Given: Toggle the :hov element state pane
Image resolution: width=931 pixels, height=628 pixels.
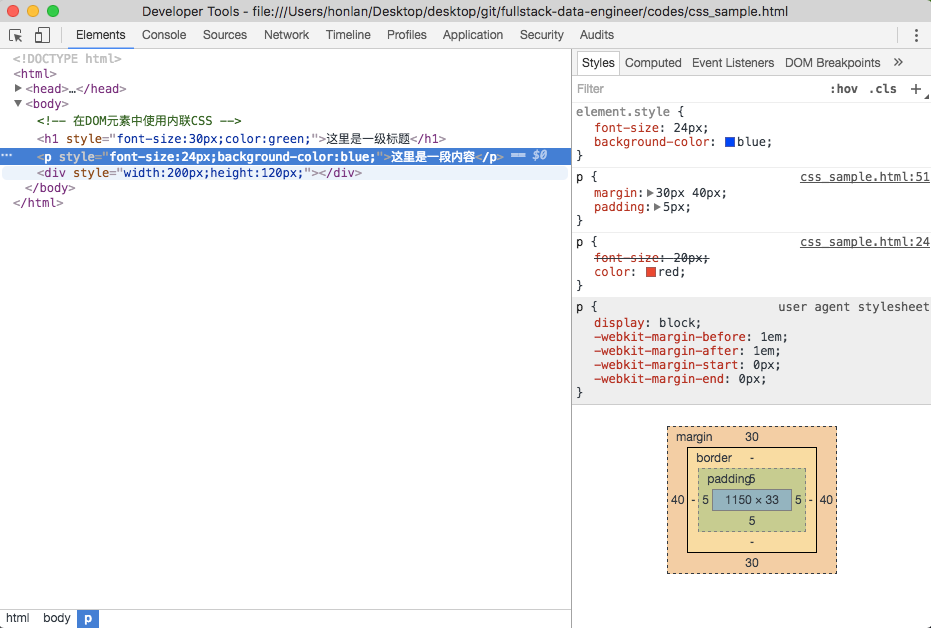Looking at the screenshot, I should [x=844, y=89].
